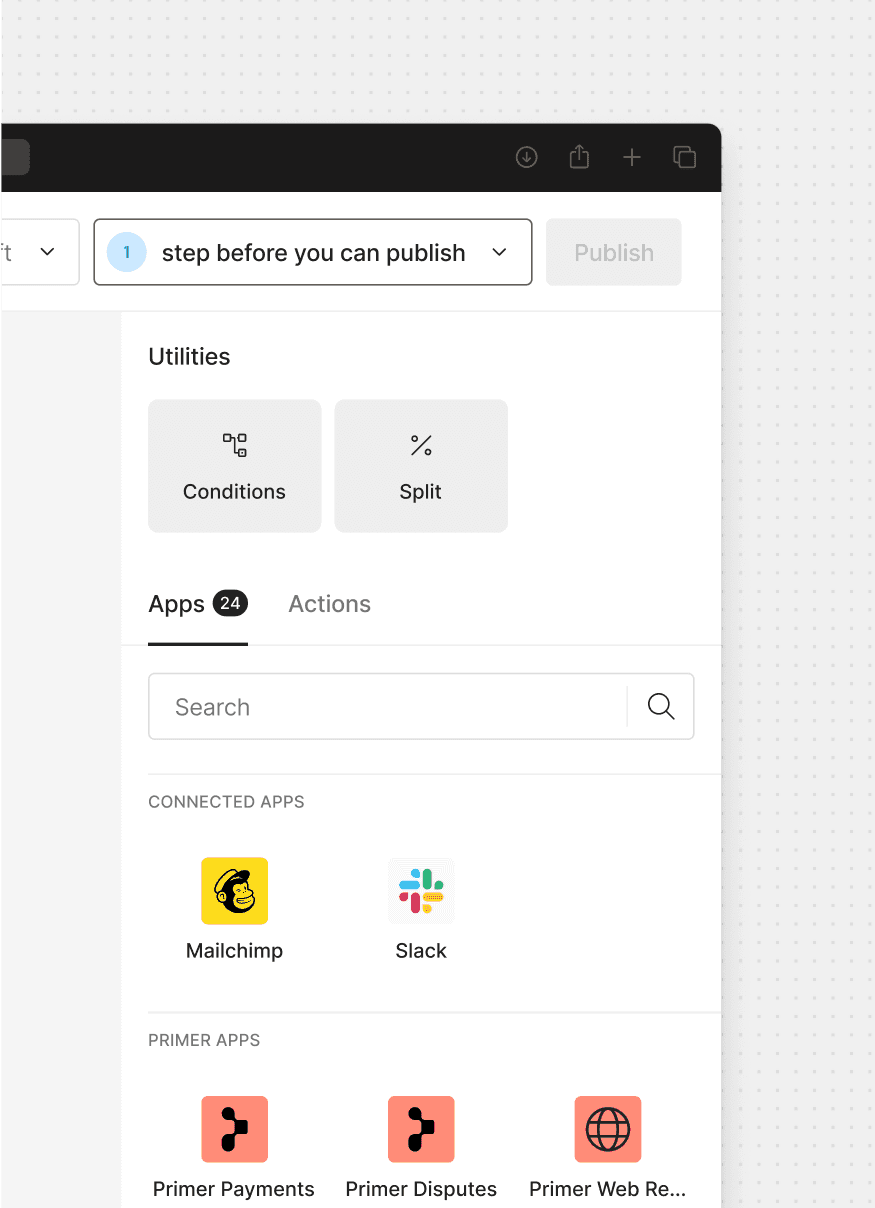Click the tab overview icon
Image resolution: width=875 pixels, height=1208 pixels.
[x=685, y=157]
